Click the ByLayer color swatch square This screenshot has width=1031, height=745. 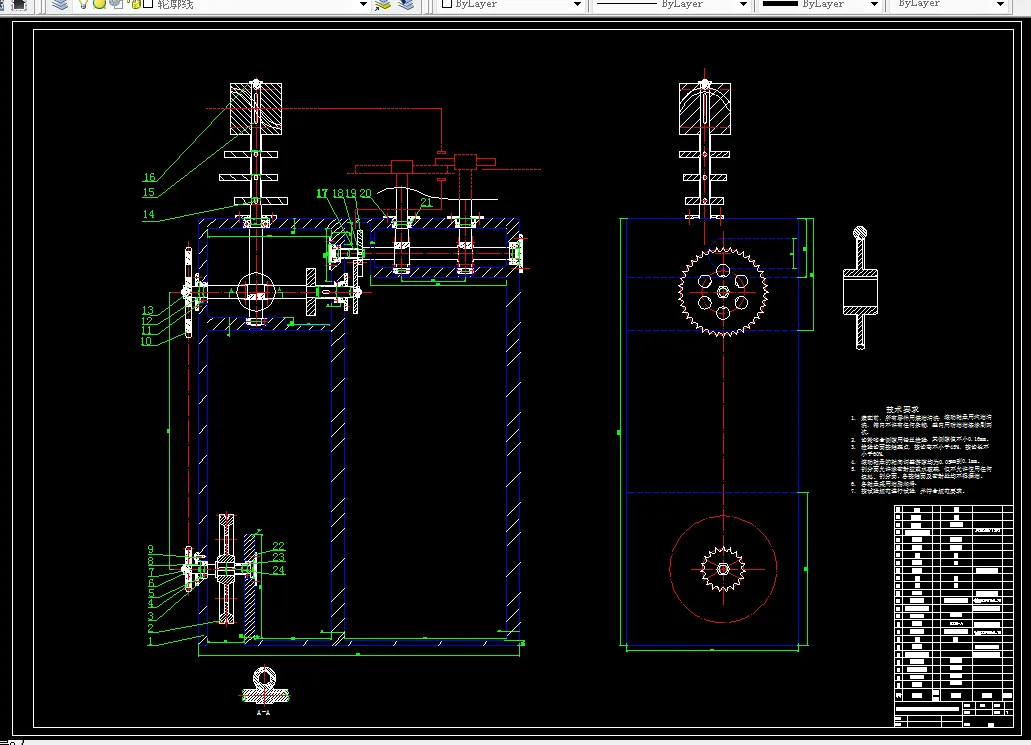coord(447,3)
